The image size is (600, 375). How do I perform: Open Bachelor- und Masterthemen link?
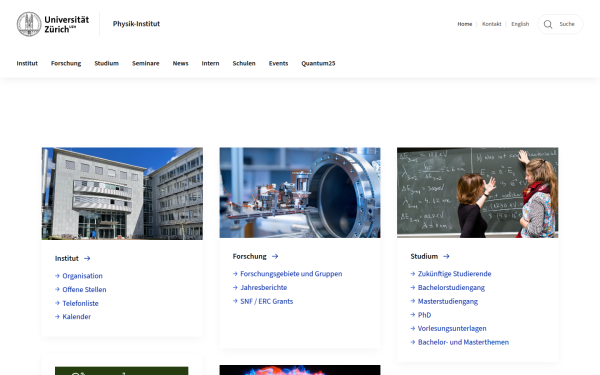pos(463,342)
